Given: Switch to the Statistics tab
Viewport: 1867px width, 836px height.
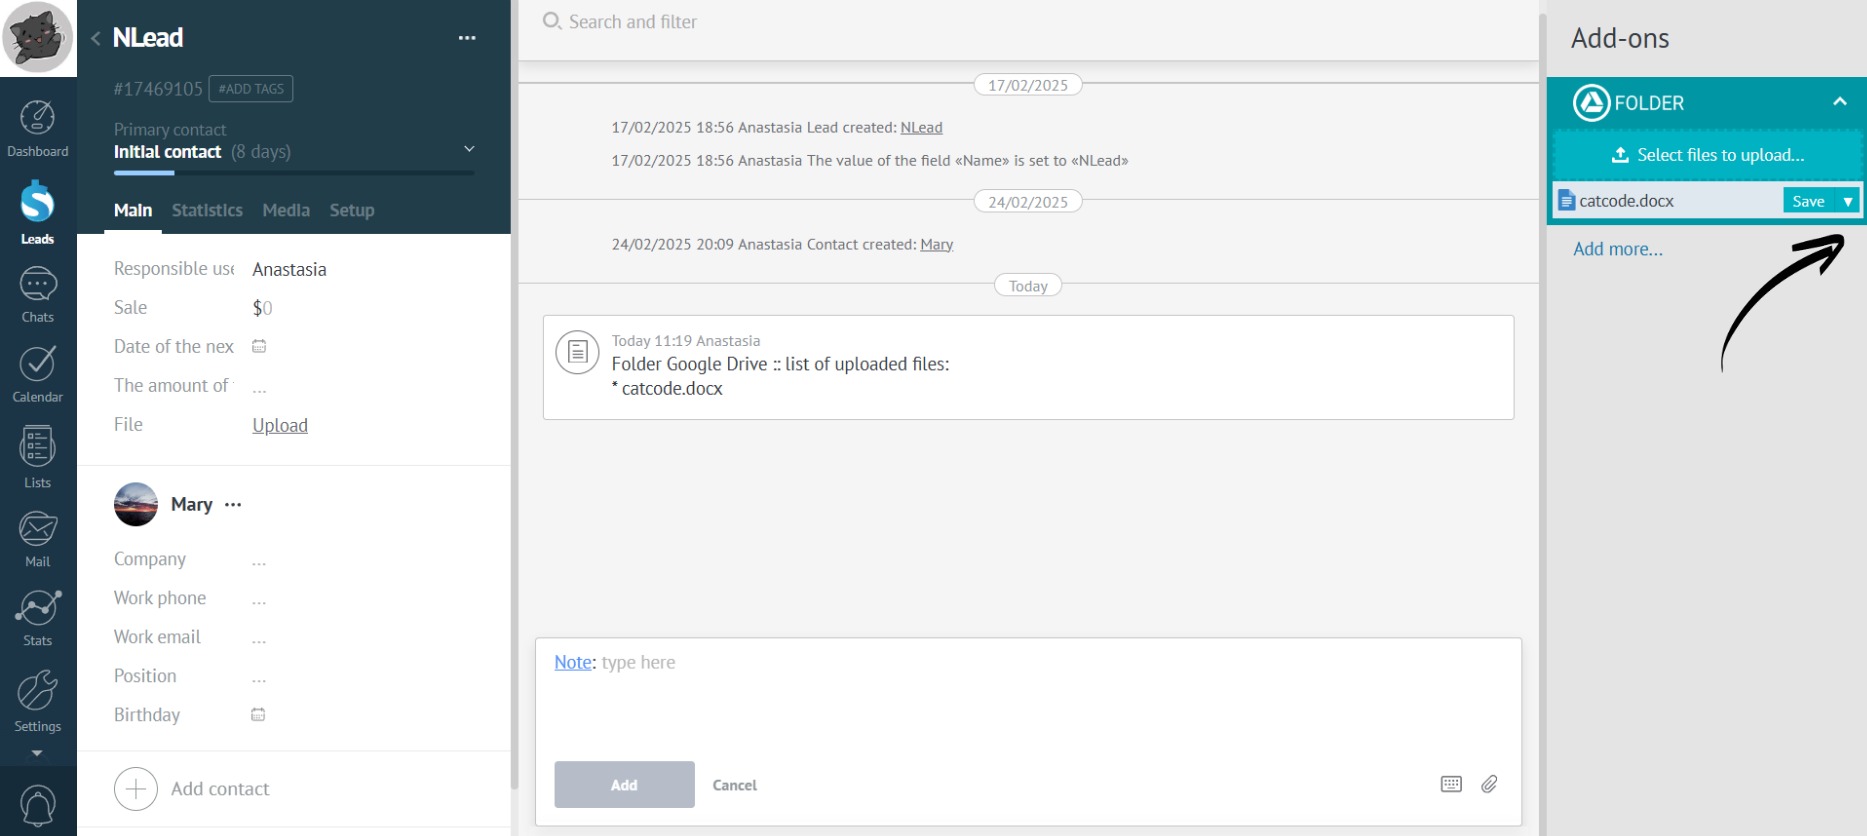Looking at the screenshot, I should (207, 210).
